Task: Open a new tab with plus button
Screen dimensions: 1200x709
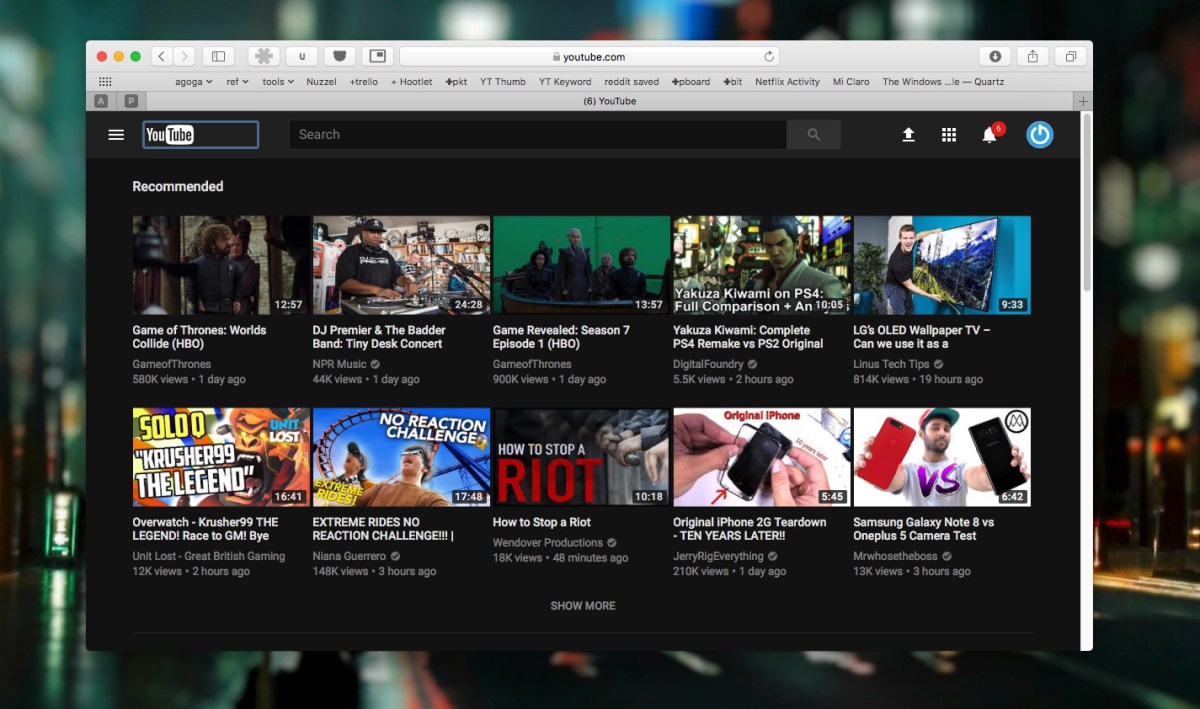Action: 1083,101
